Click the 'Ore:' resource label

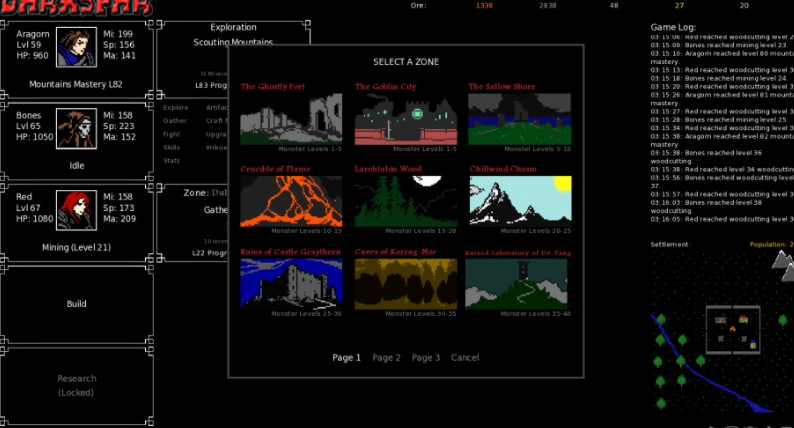pos(418,6)
